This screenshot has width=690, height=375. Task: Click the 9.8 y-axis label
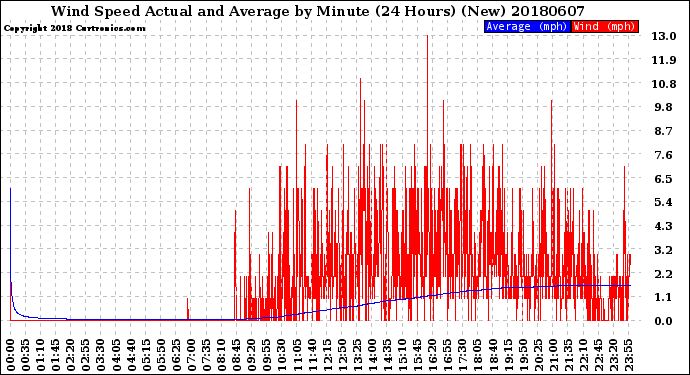click(x=664, y=107)
